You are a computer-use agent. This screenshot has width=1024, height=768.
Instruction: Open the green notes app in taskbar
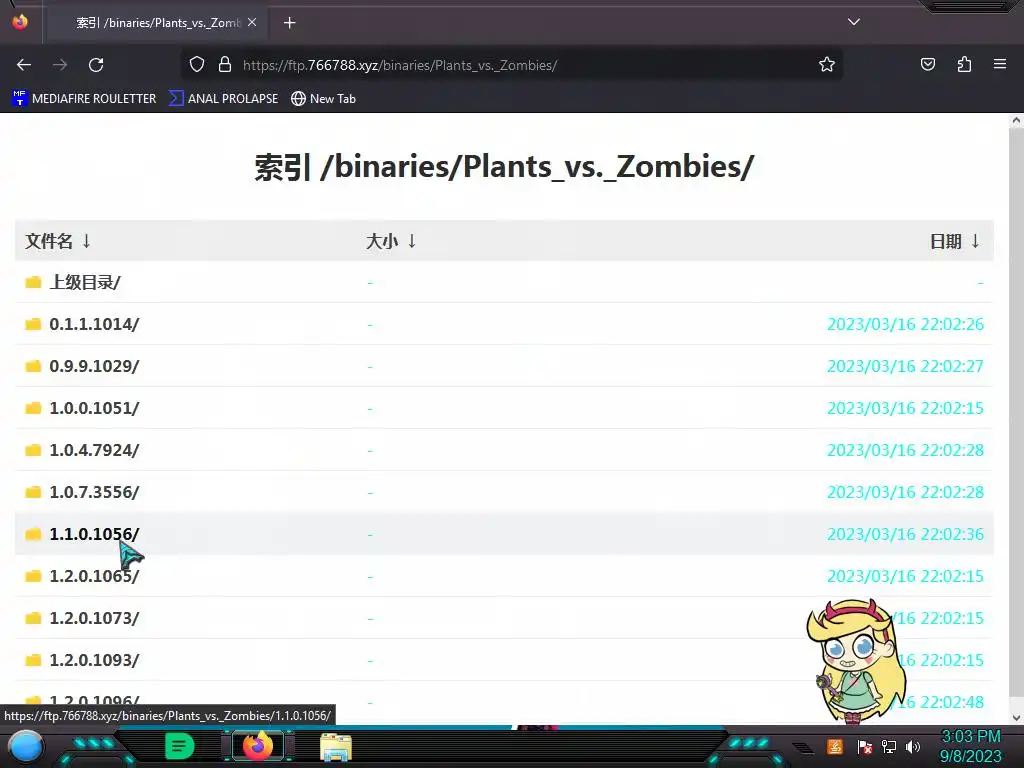179,746
